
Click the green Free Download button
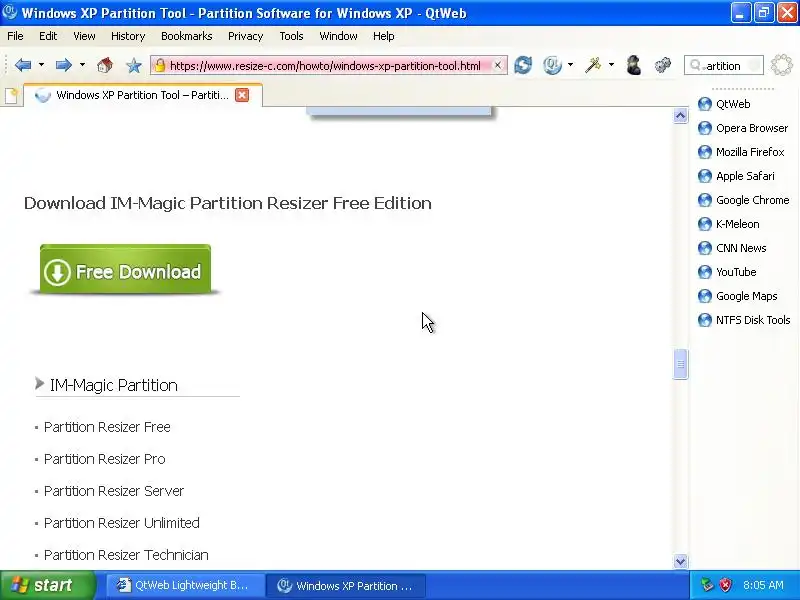point(126,269)
